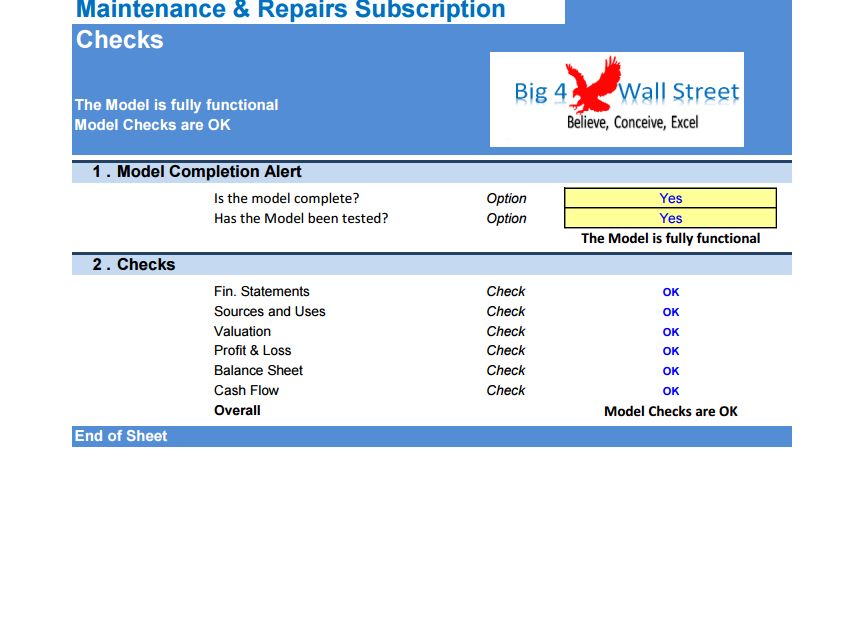Click the Valuation check OK cell
Viewport: 855px width, 630px height.
click(x=671, y=332)
